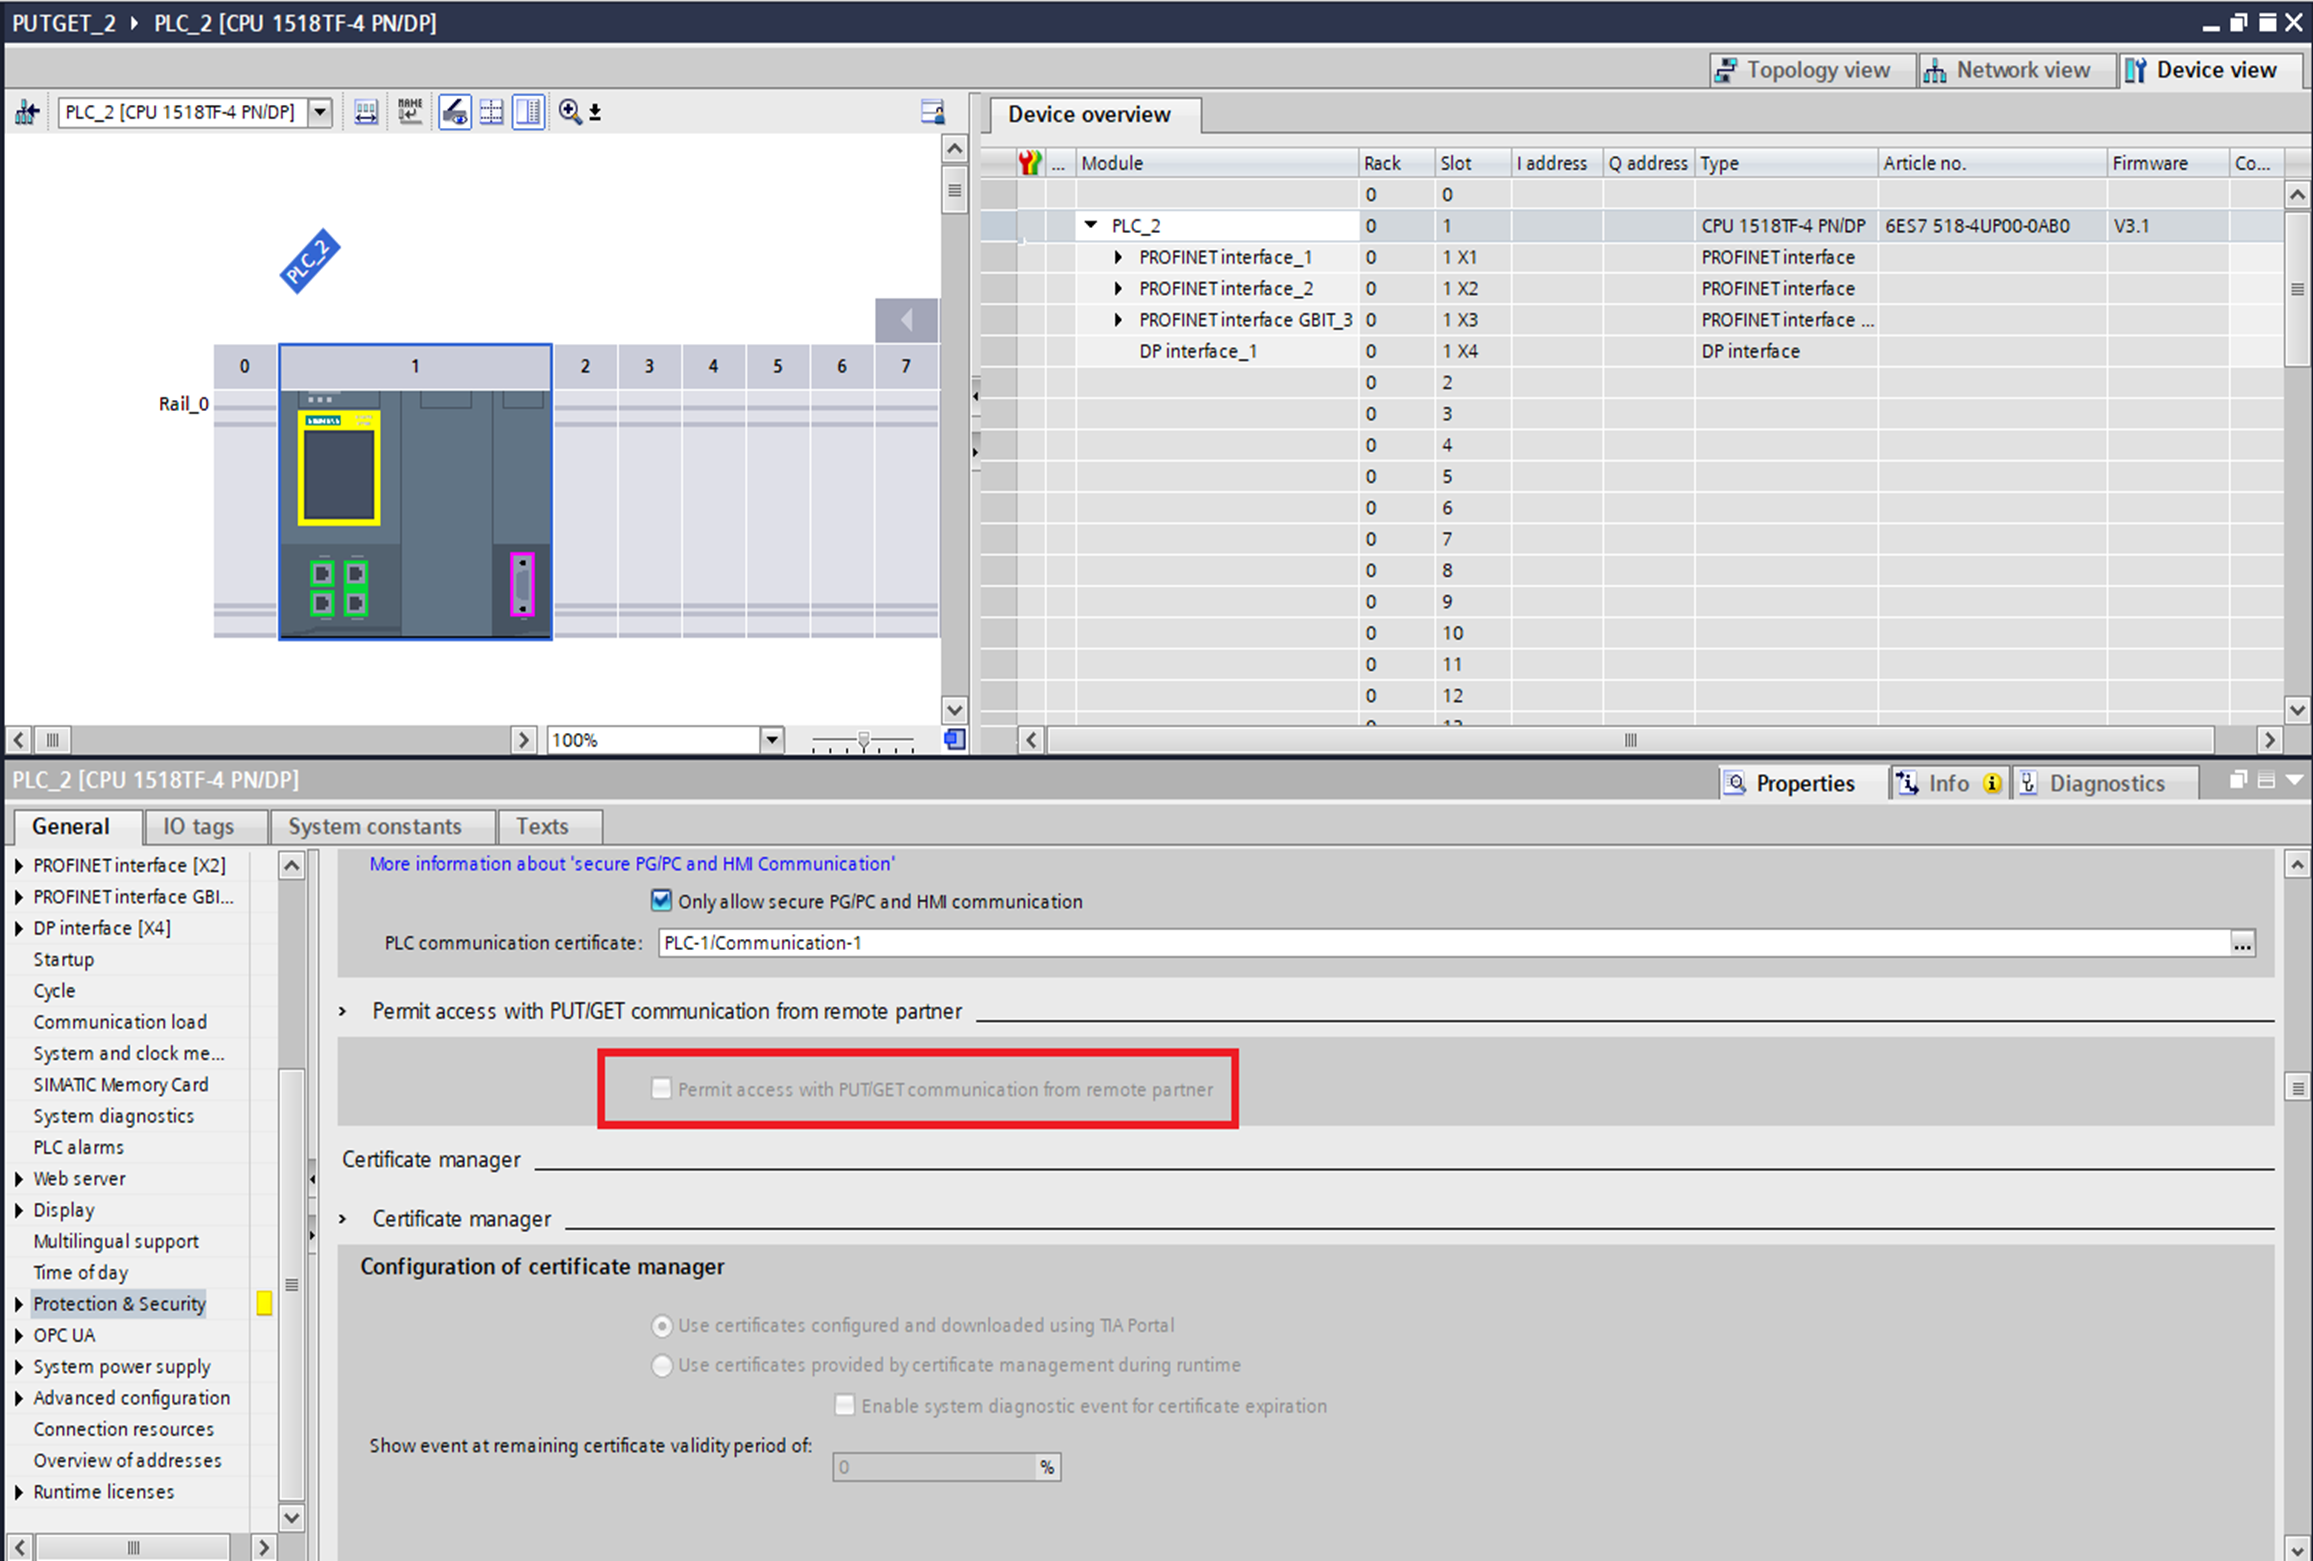
Task: Collapse the inspector window using the down arrow
Action: click(2294, 780)
